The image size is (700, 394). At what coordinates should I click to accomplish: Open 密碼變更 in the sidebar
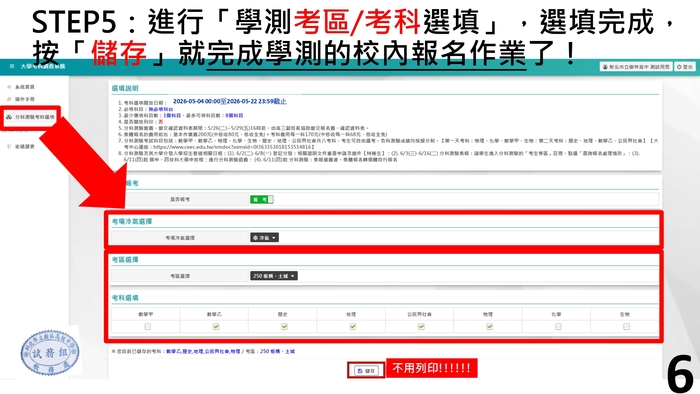[x=25, y=146]
